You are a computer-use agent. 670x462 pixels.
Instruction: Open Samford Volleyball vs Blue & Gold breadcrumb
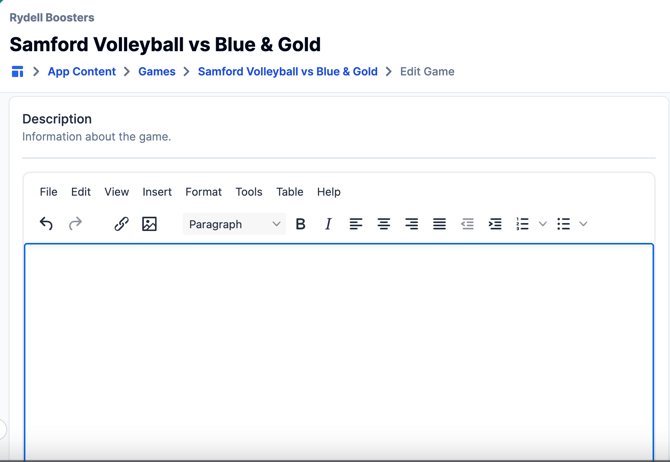tap(288, 71)
